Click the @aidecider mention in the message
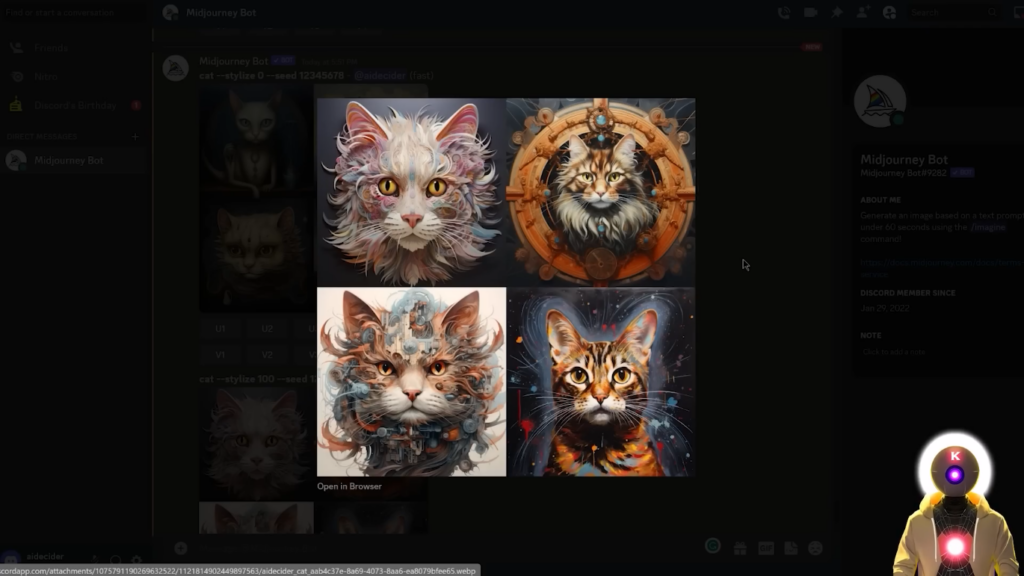This screenshot has height=576, width=1024. (379, 76)
